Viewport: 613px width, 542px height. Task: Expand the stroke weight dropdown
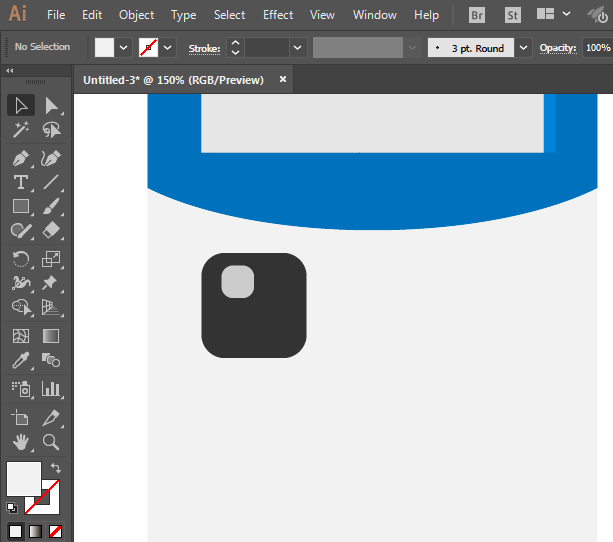298,48
